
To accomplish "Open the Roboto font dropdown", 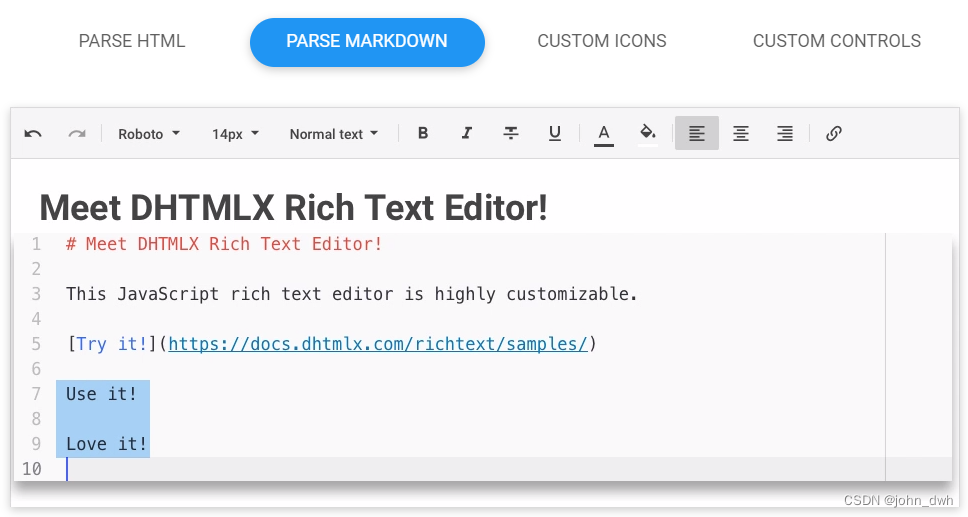I will click(x=149, y=134).
